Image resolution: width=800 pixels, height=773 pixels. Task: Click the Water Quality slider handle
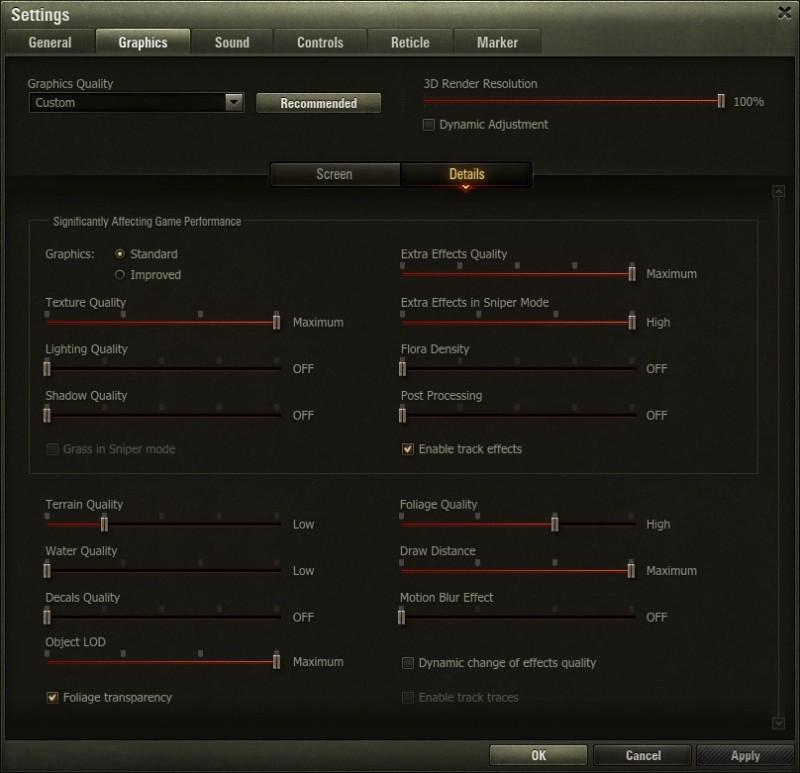tap(47, 570)
